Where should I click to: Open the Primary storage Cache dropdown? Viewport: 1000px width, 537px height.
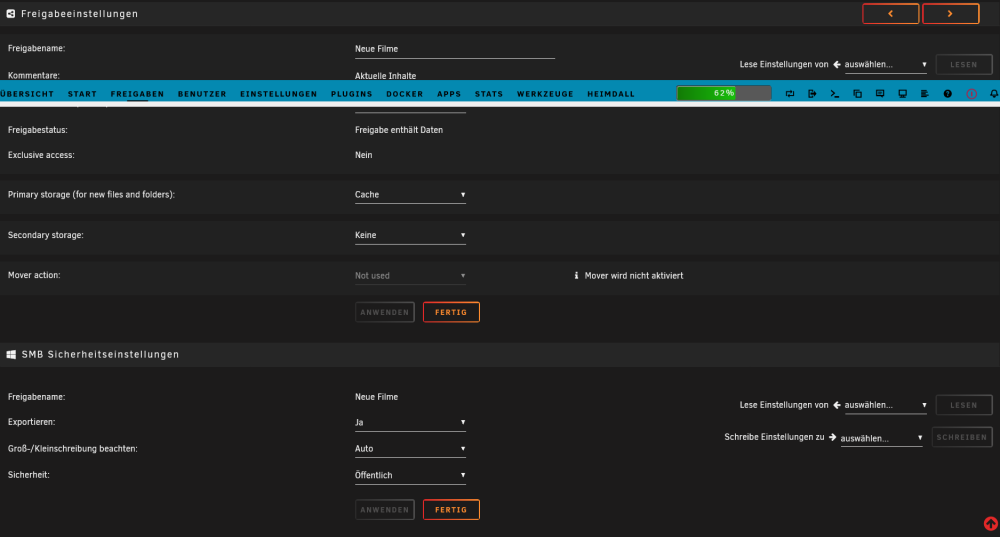(410, 195)
